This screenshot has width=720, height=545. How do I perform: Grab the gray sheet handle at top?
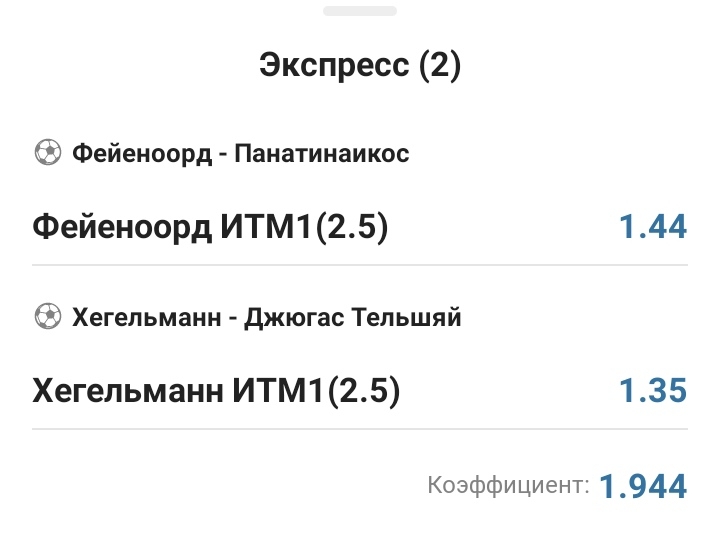pyautogui.click(x=359, y=11)
